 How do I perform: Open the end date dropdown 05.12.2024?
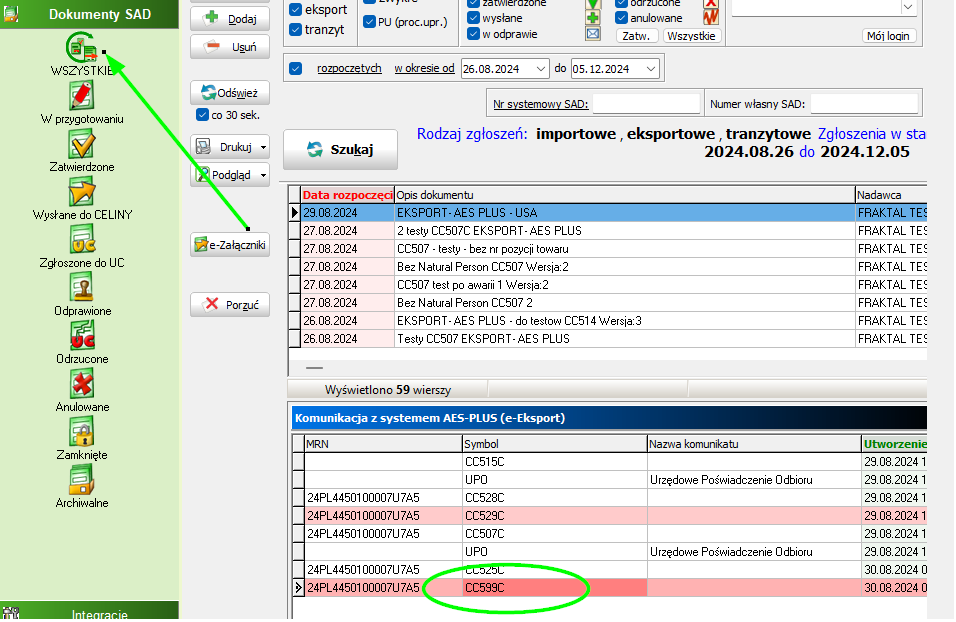click(651, 69)
